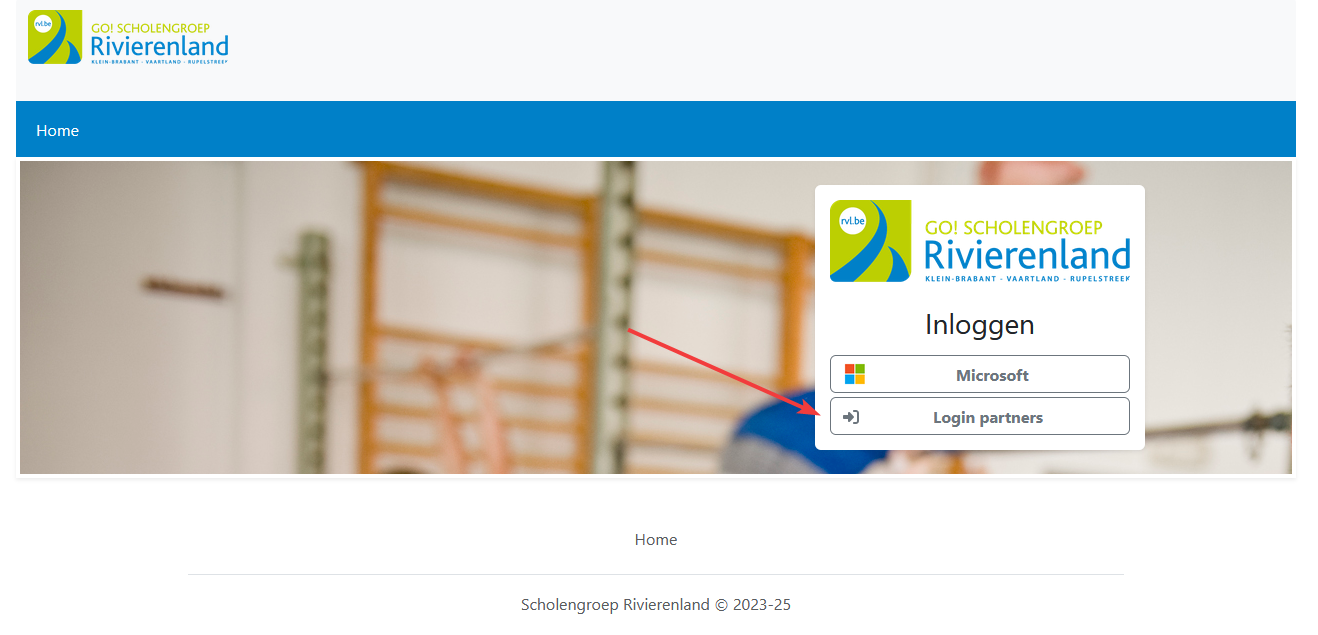Image resolution: width=1318 pixels, height=635 pixels.
Task: Sign in with the Microsoft button
Action: tap(979, 375)
